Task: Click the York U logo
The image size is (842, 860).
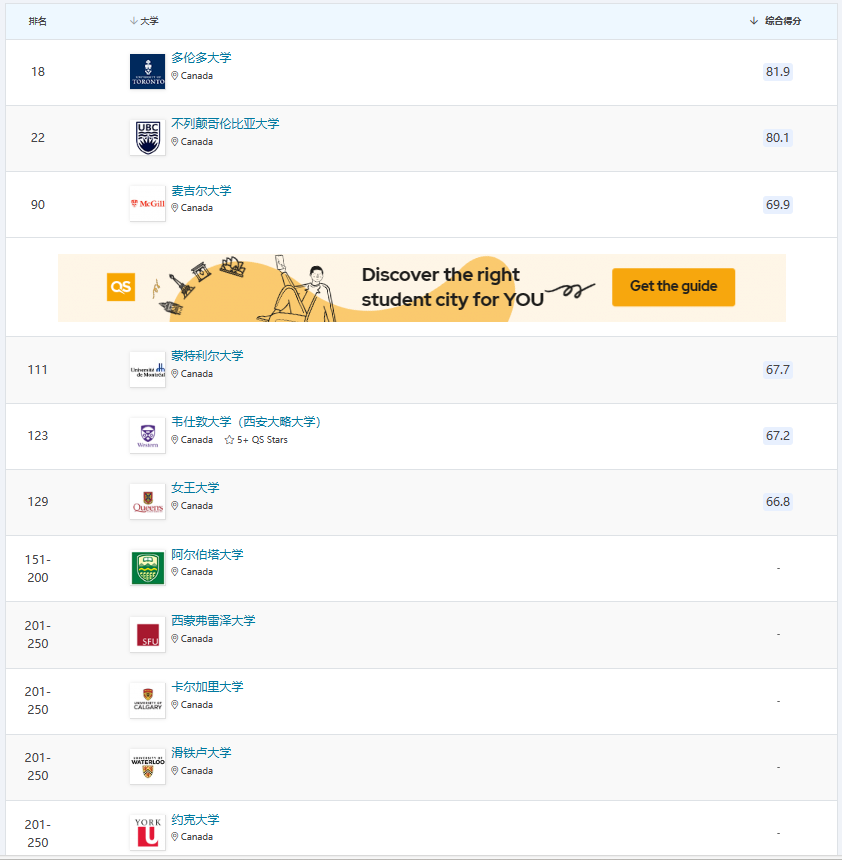Action: (x=148, y=833)
